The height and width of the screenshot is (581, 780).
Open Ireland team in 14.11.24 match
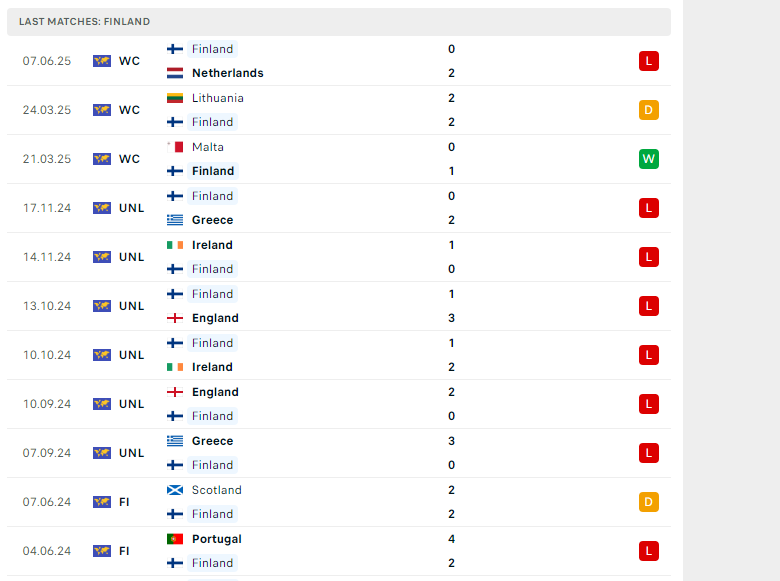coord(212,245)
